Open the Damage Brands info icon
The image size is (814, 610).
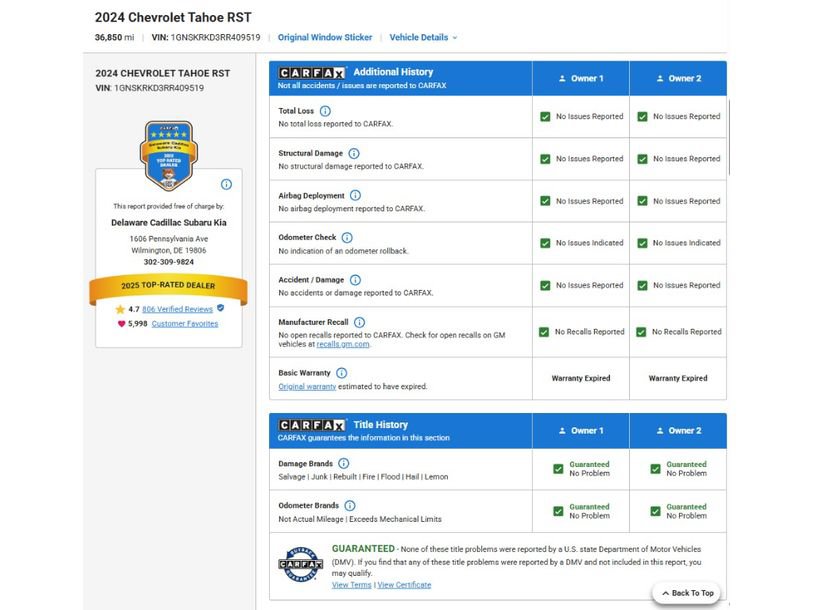(344, 464)
